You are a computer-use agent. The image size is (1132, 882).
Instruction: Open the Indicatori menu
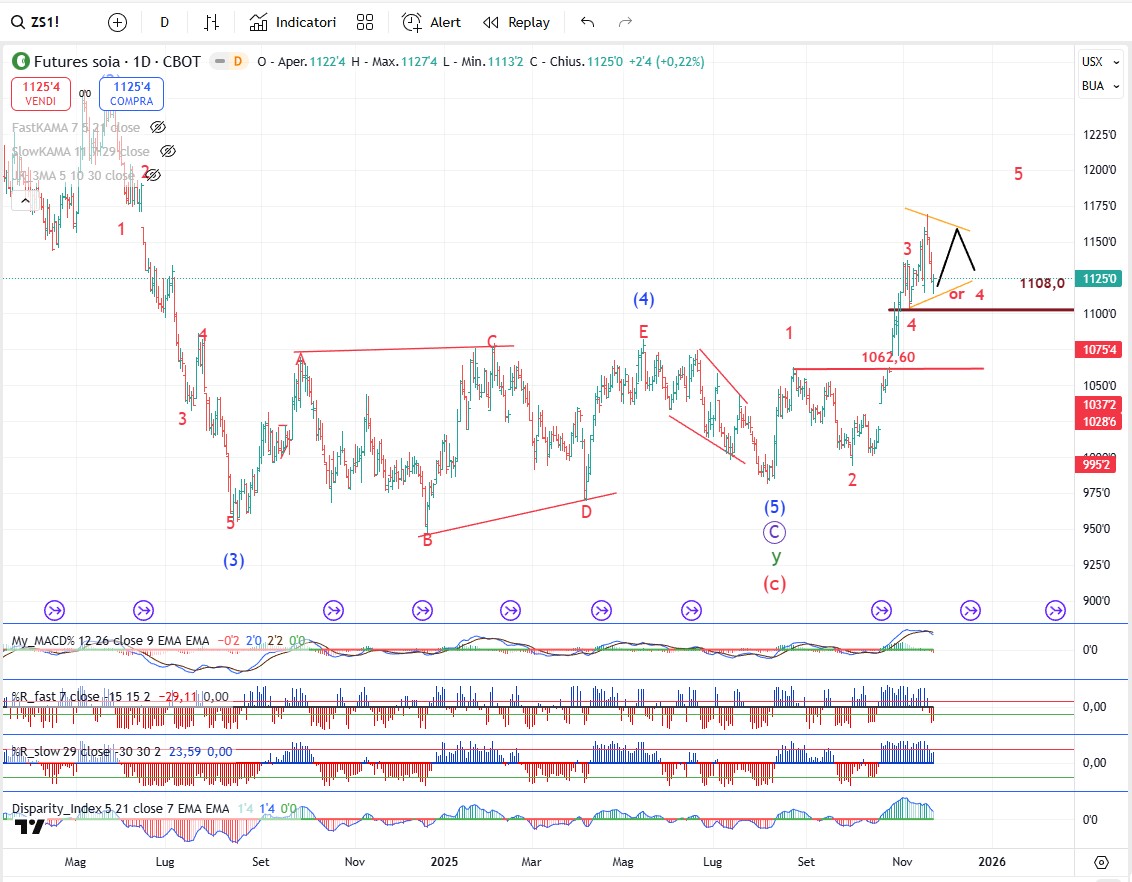[x=292, y=22]
